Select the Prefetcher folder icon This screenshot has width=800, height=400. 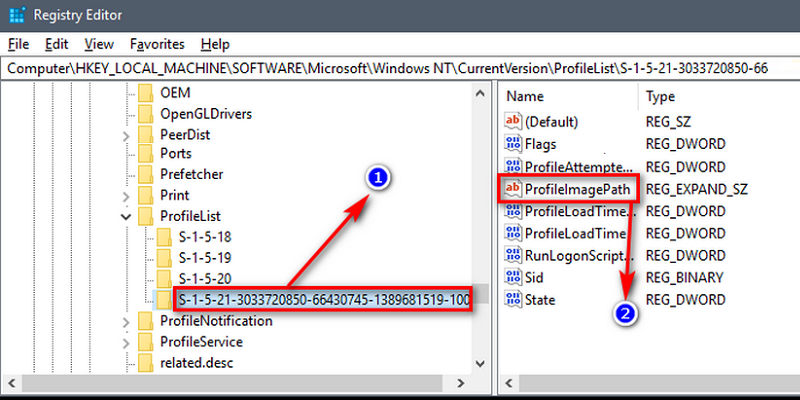(146, 174)
